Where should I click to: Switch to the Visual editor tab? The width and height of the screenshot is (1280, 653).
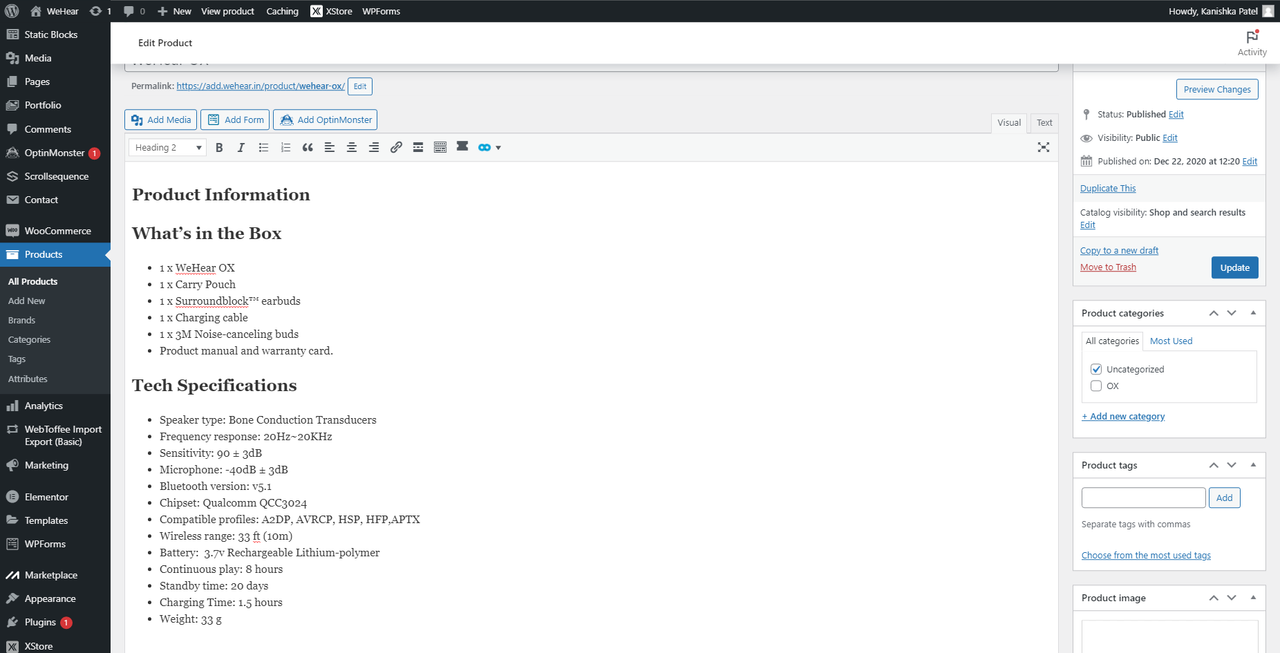point(1009,123)
